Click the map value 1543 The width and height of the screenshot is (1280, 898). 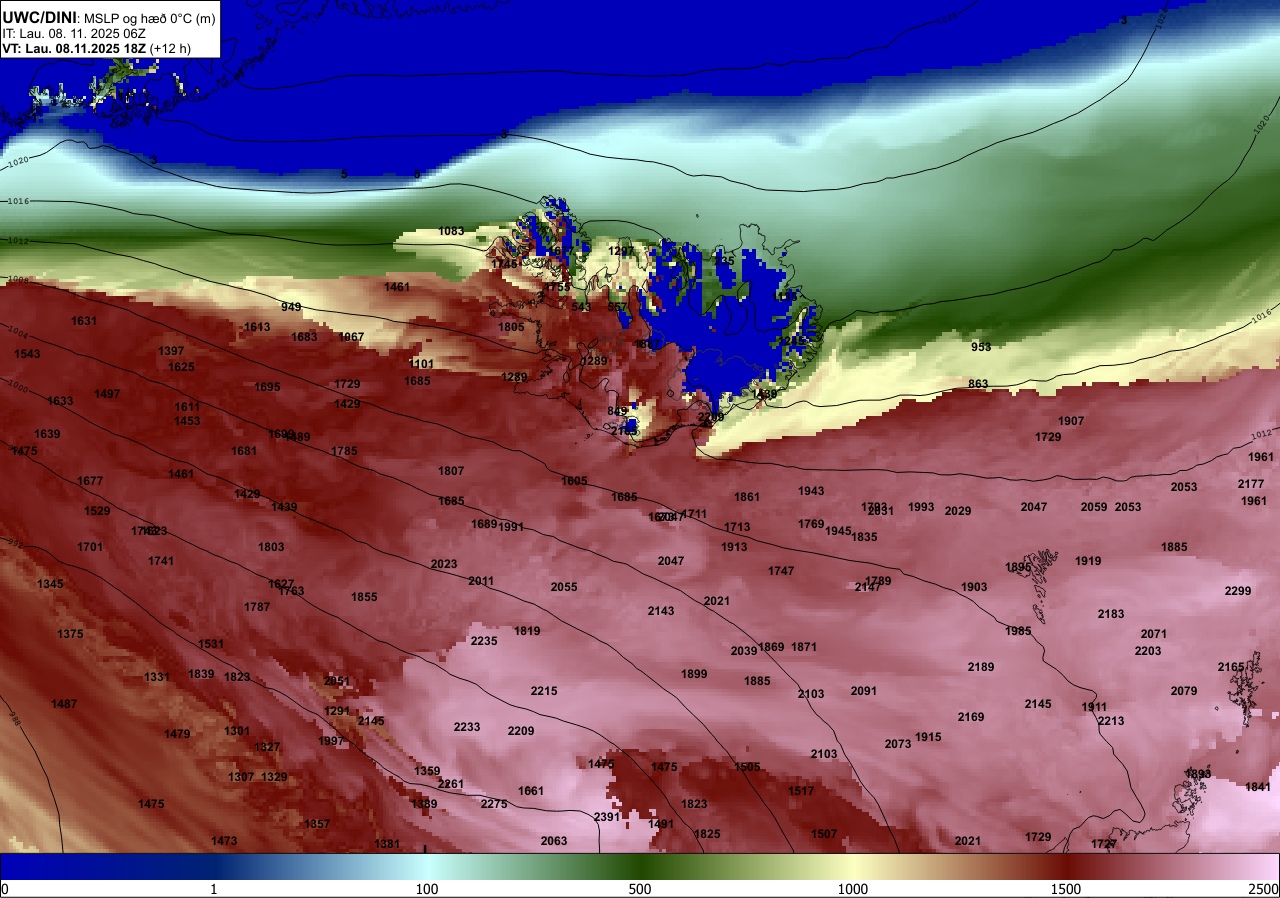point(27,354)
